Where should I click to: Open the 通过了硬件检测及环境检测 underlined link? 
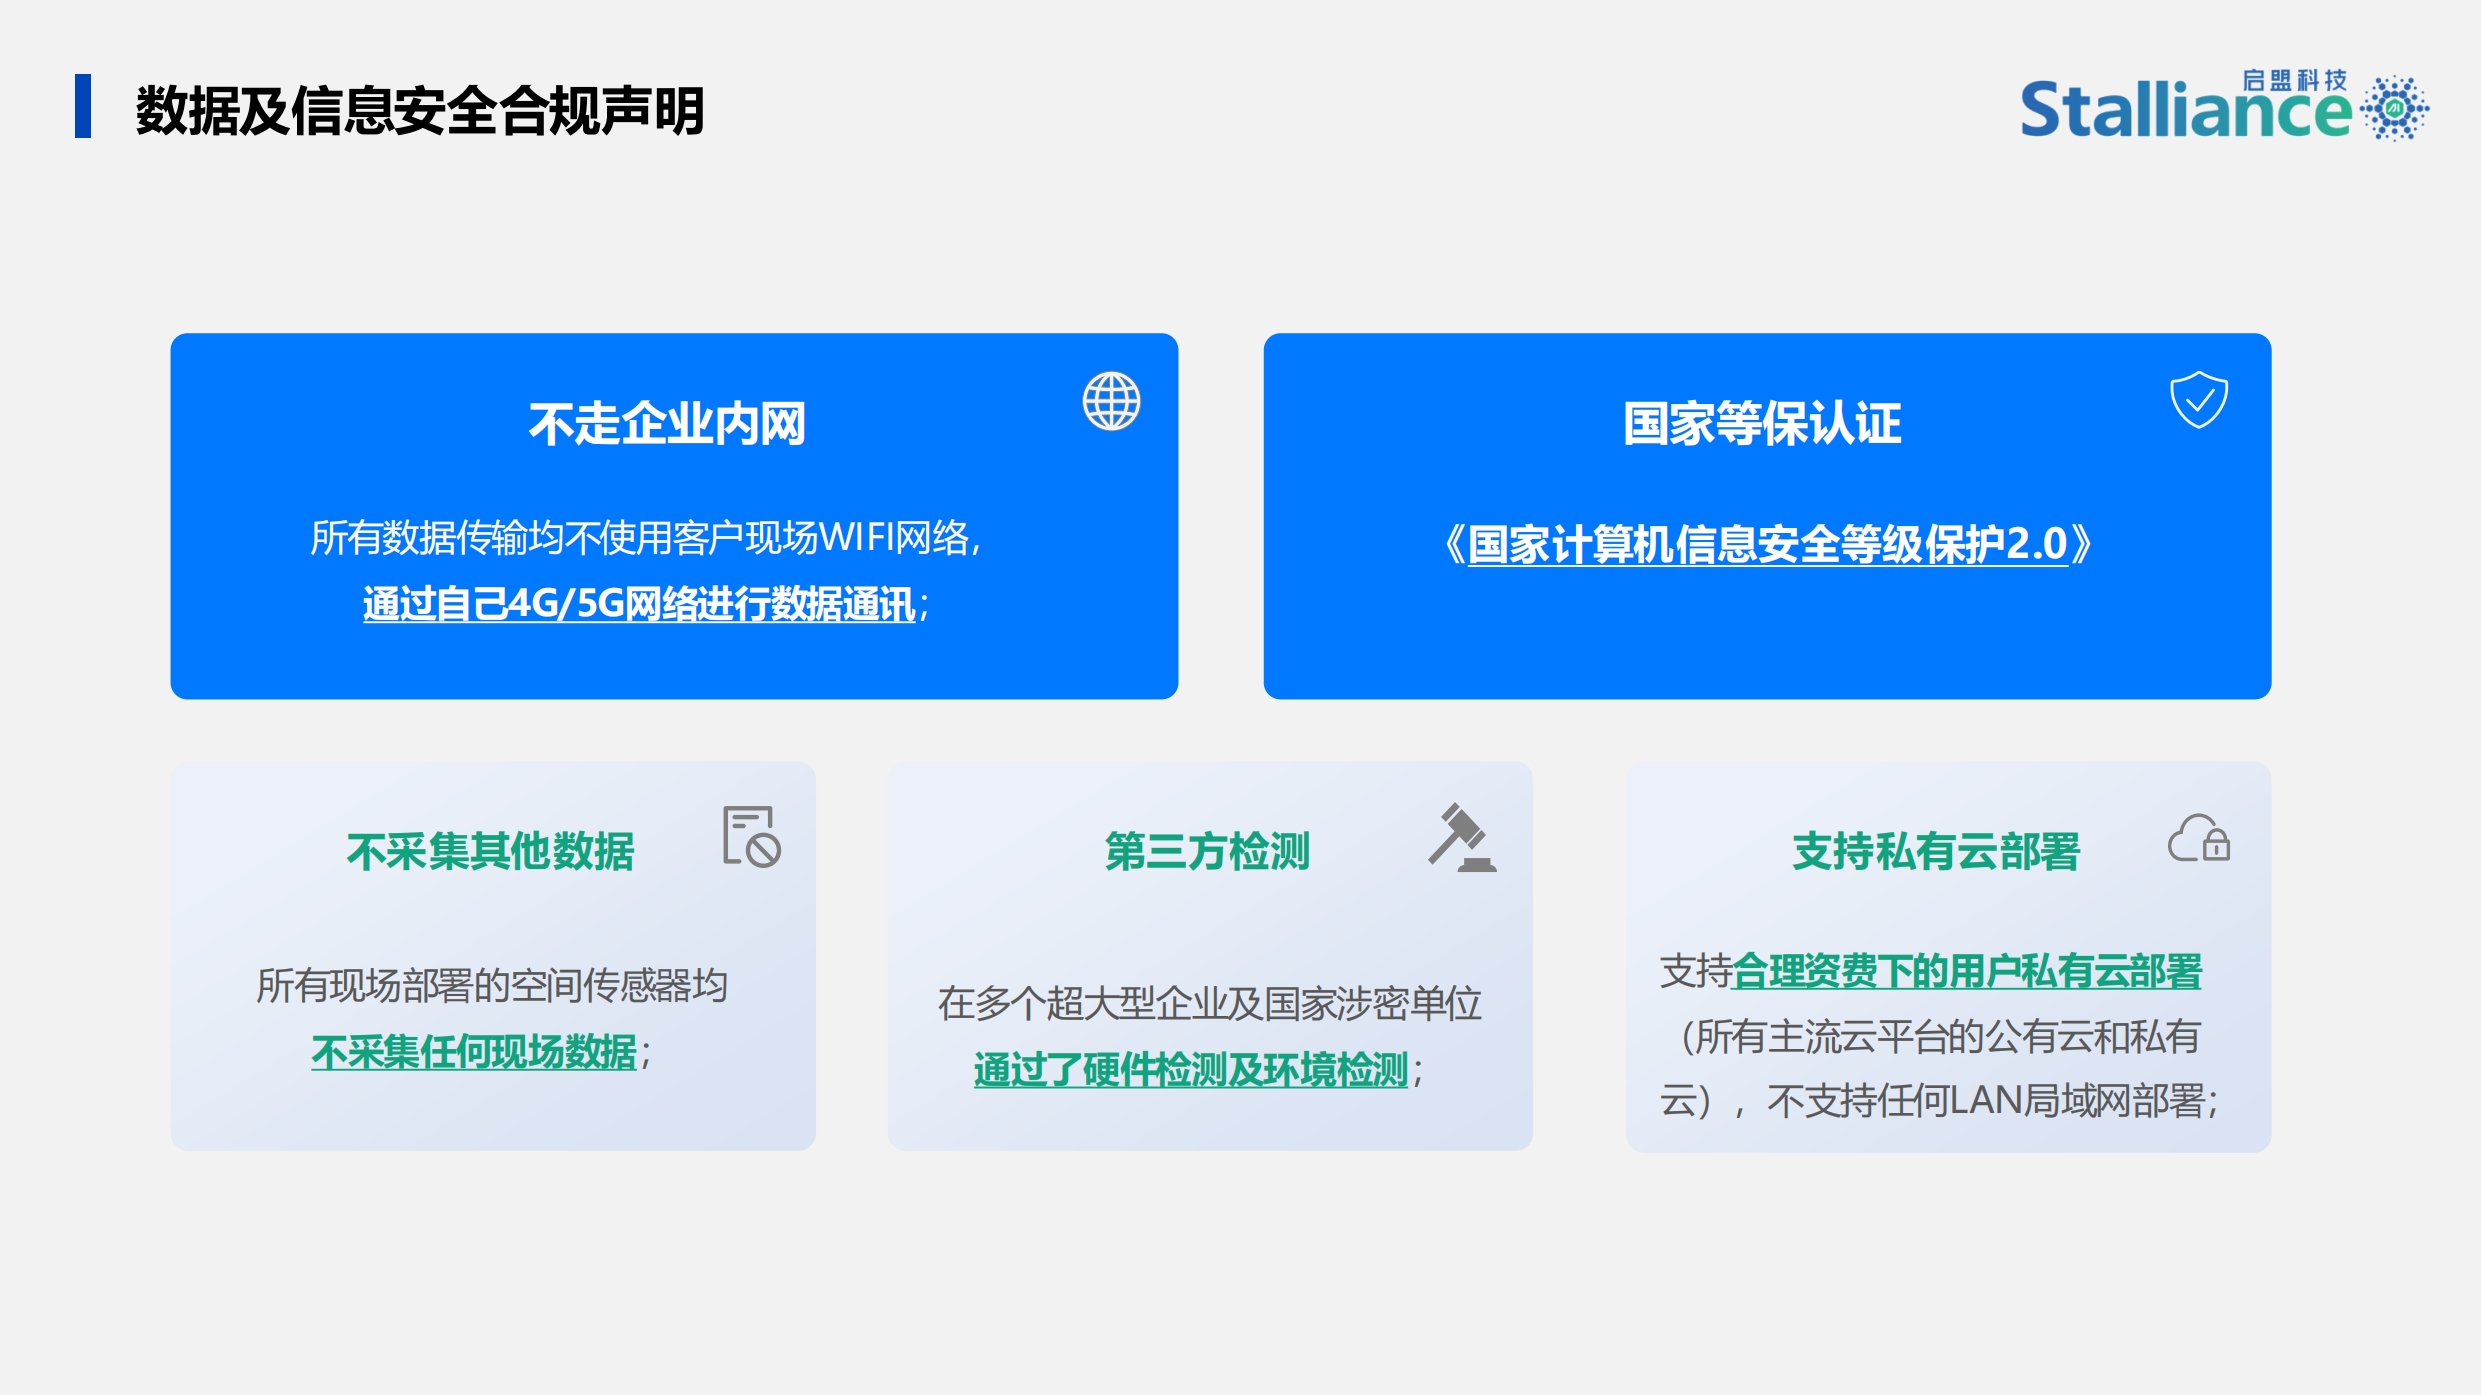(1191, 1070)
